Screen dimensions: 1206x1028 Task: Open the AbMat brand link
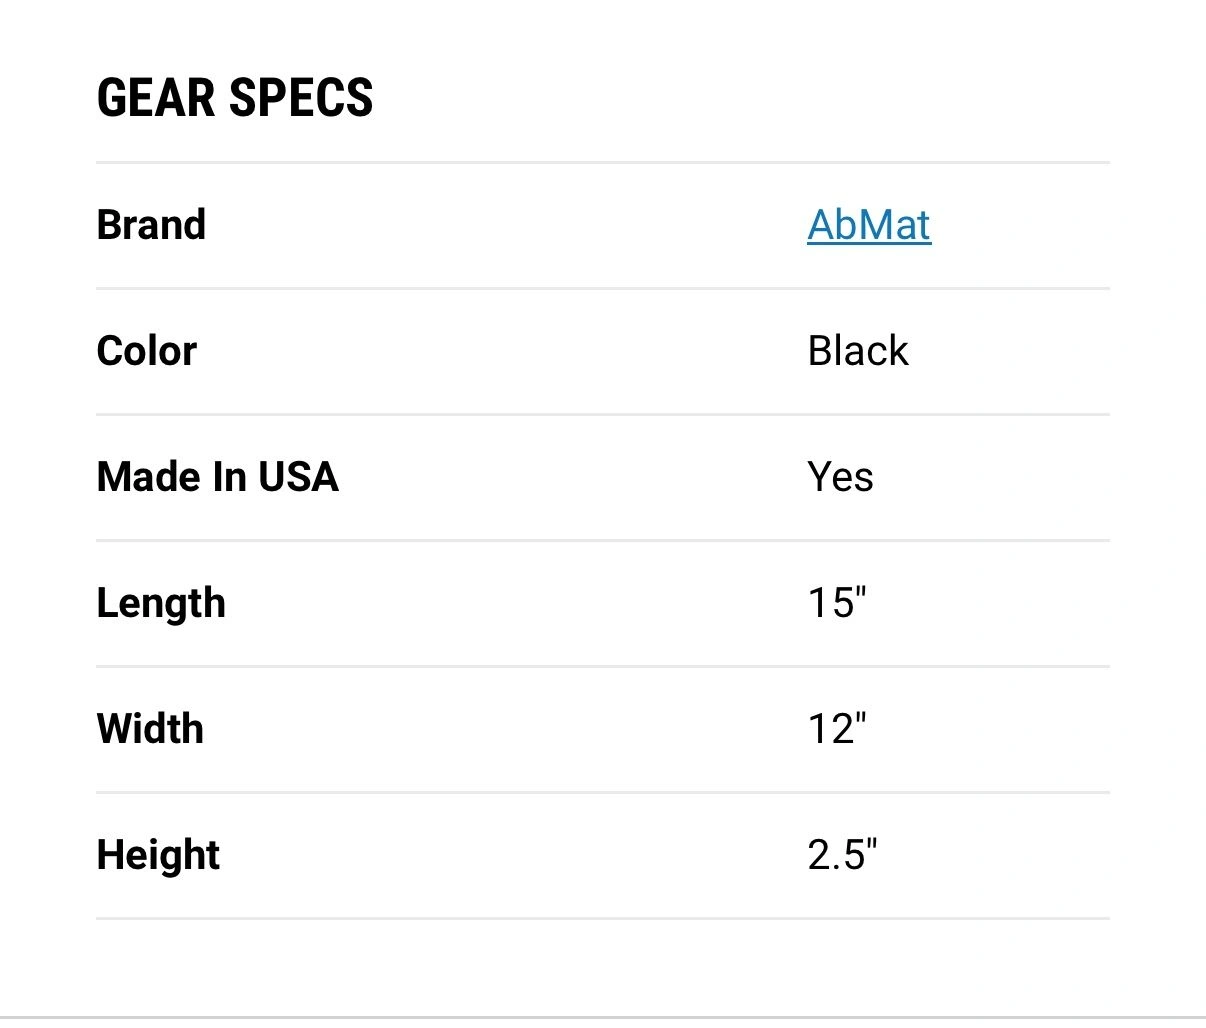868,225
